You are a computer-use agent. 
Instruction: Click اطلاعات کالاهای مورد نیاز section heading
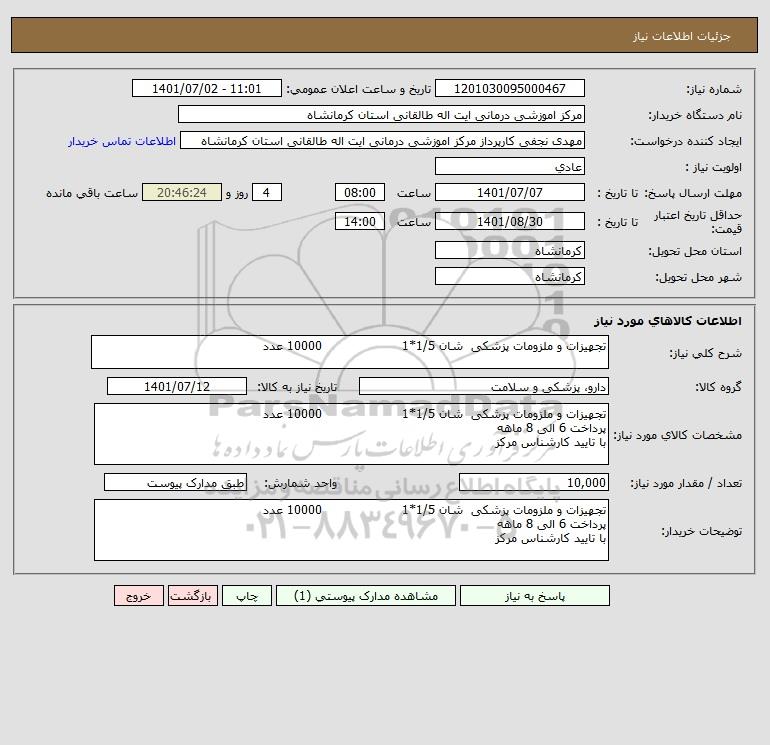point(668,321)
